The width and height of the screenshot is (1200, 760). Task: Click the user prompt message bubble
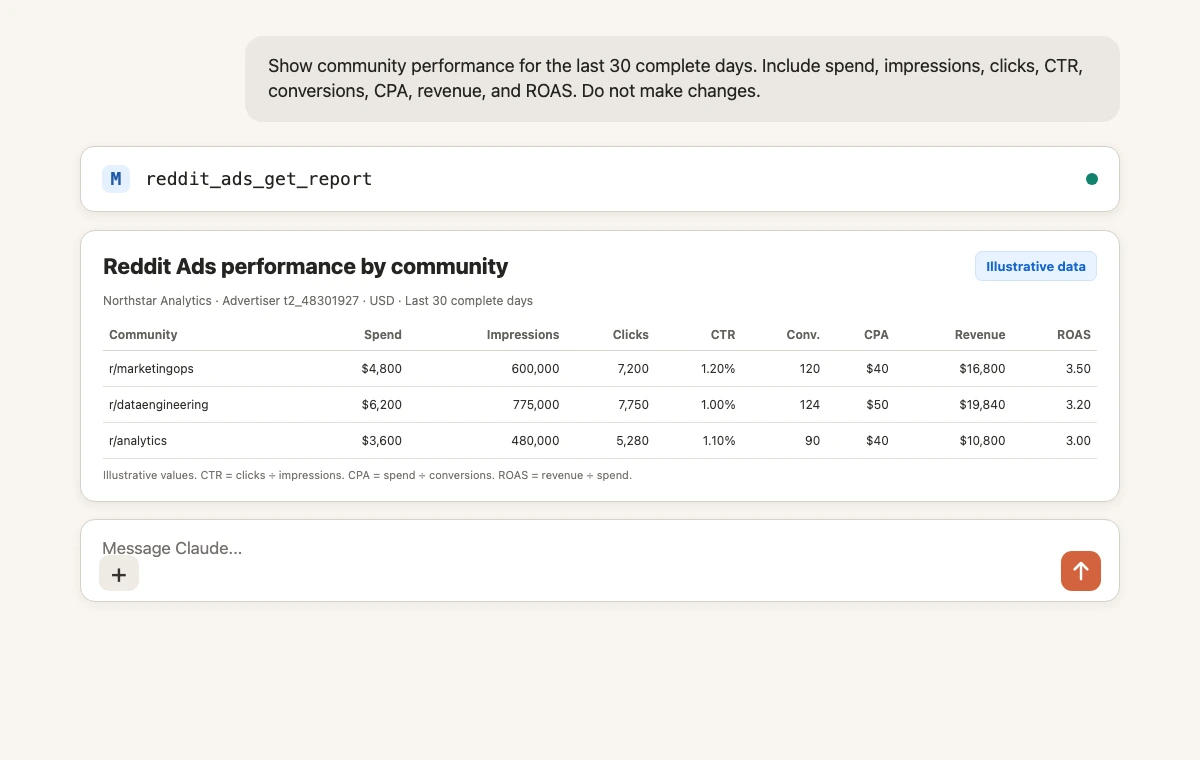click(682, 79)
